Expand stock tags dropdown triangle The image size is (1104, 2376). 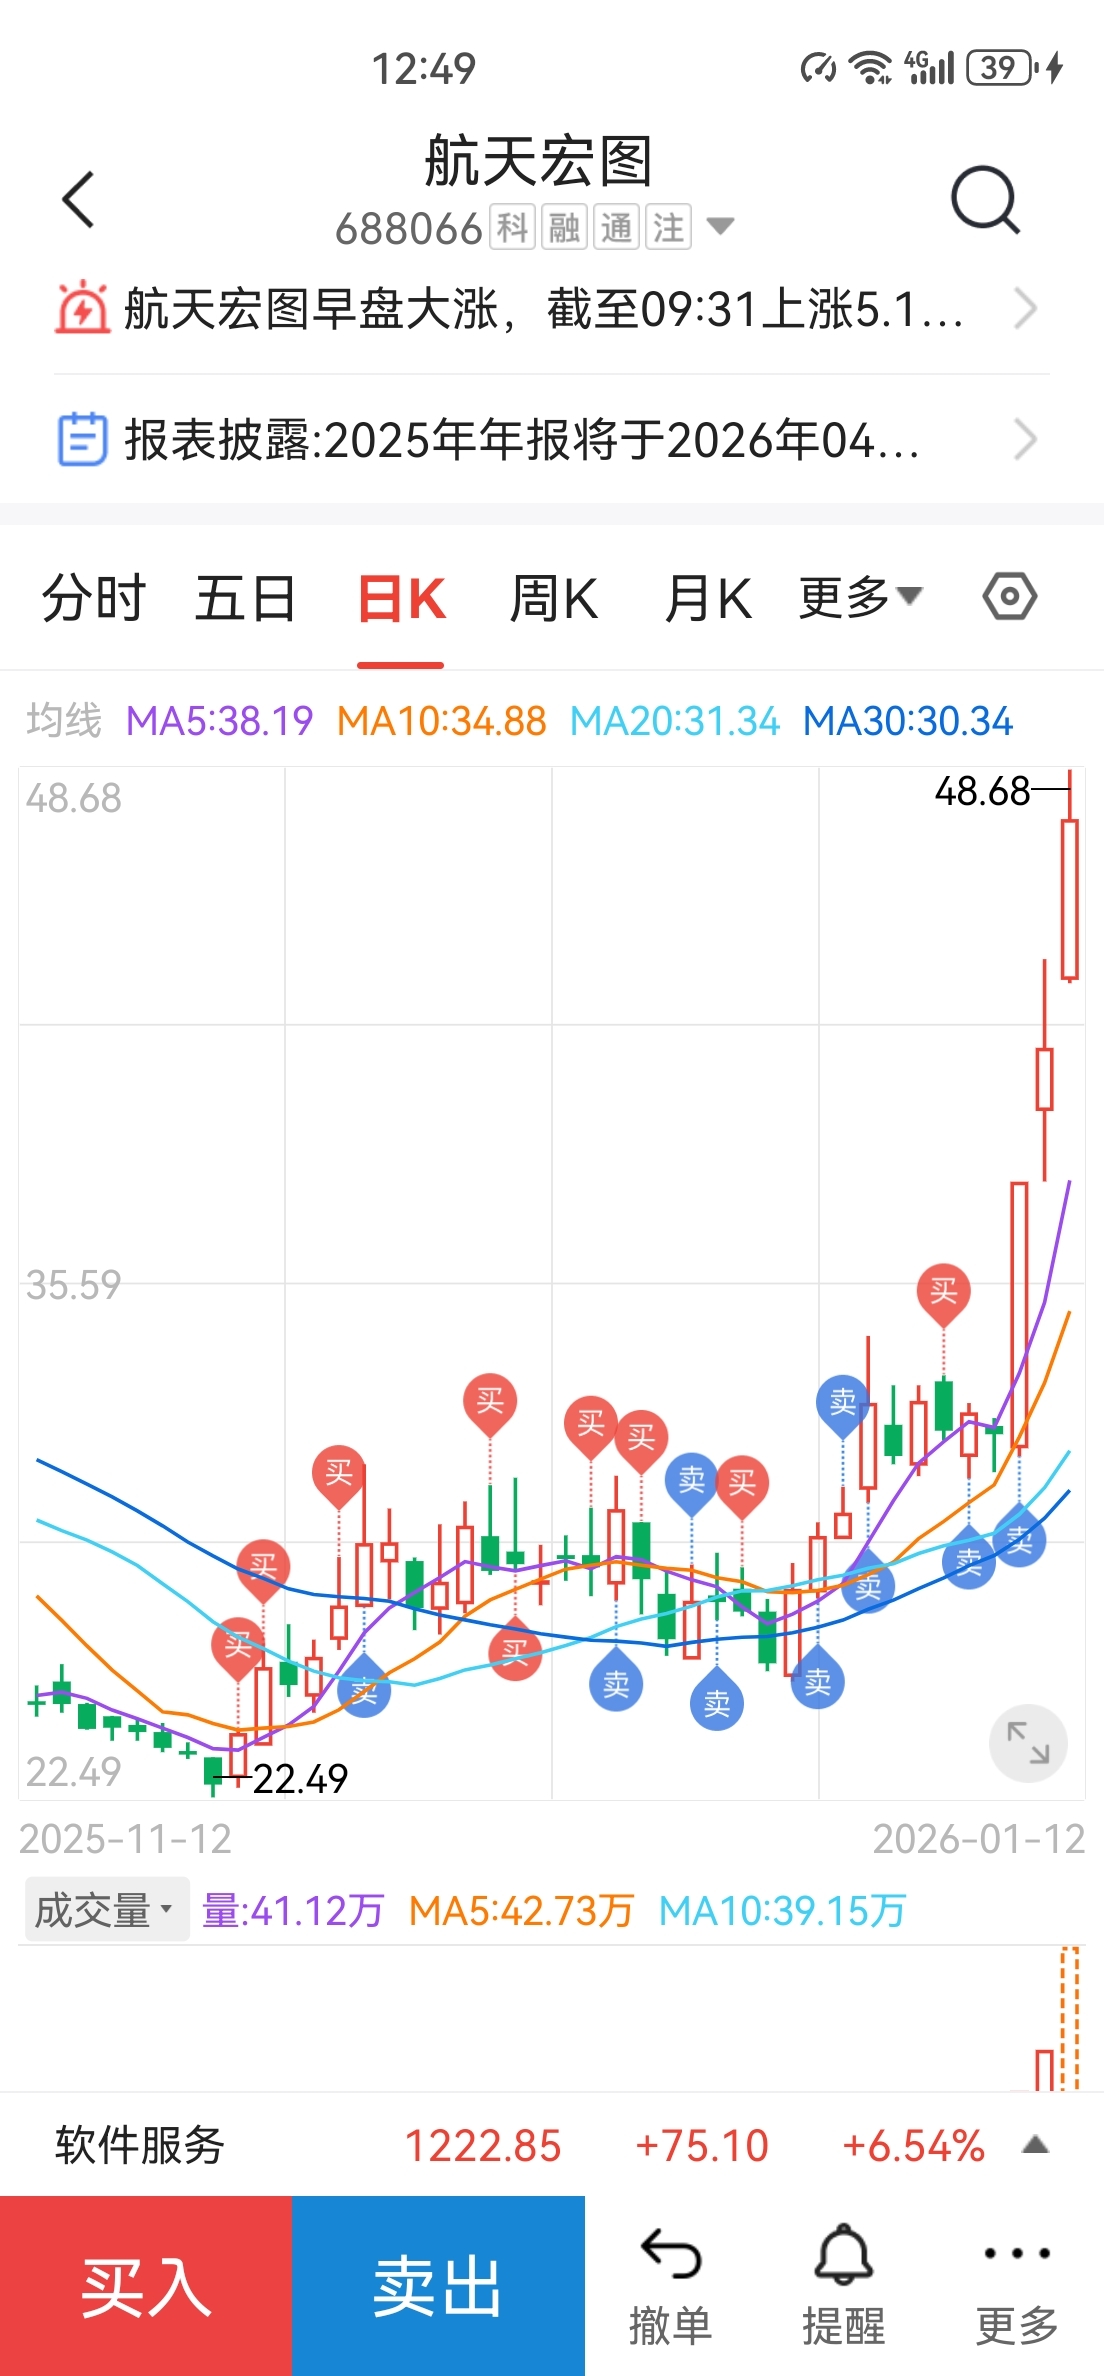pyautogui.click(x=720, y=226)
